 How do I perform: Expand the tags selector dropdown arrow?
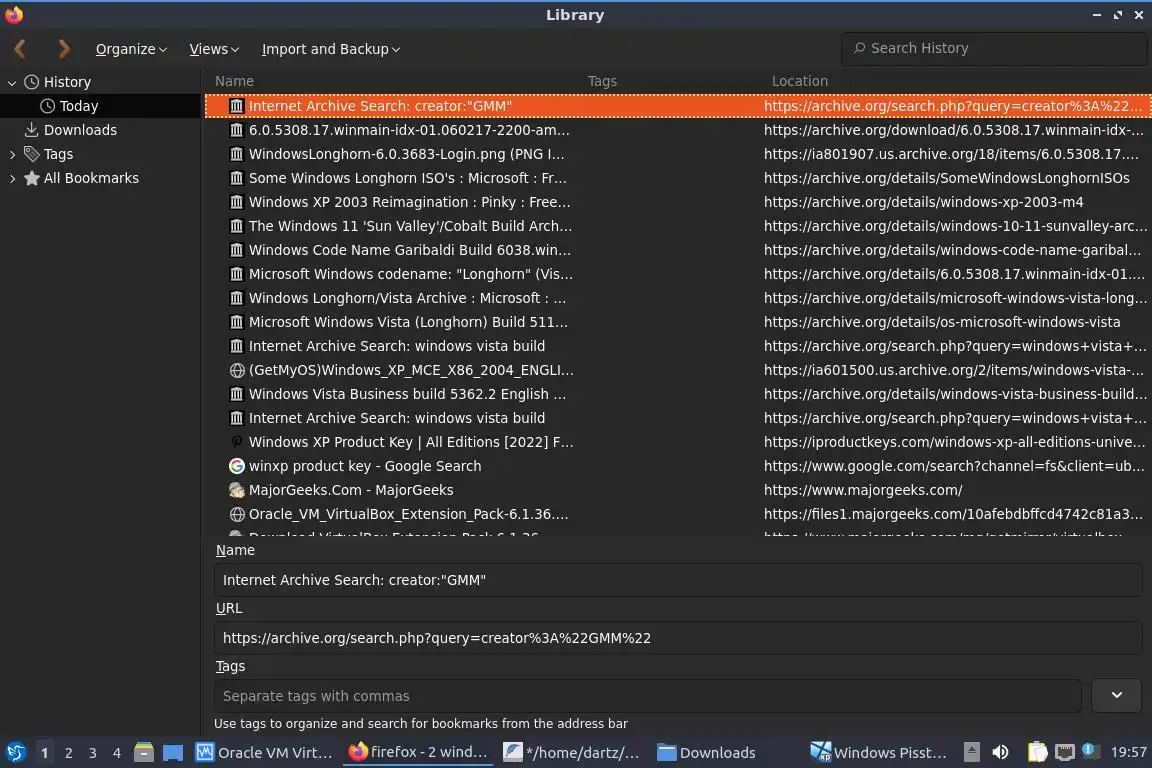pyautogui.click(x=1117, y=695)
